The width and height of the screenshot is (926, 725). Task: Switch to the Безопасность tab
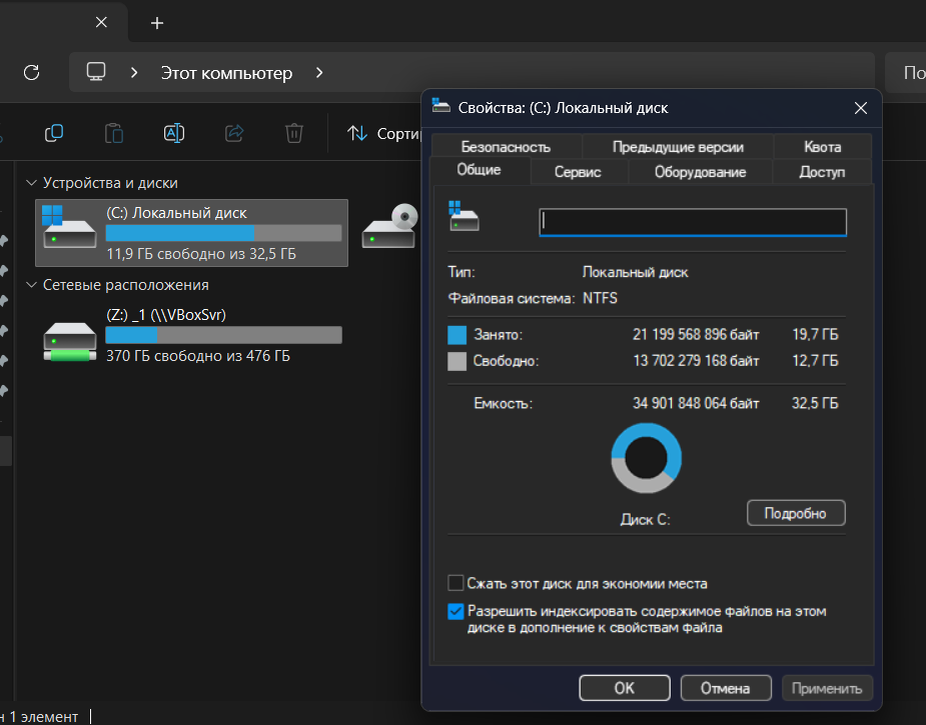(x=506, y=147)
